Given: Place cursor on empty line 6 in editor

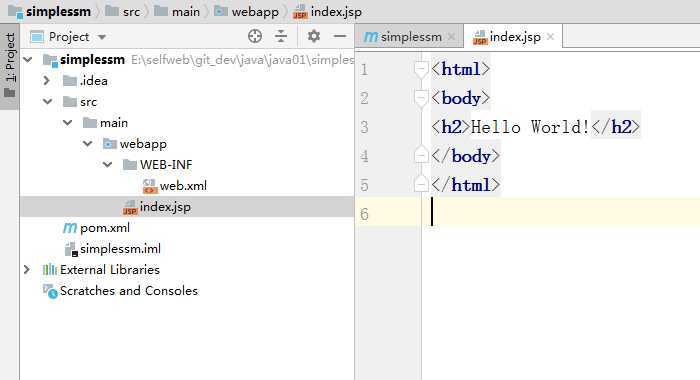Looking at the screenshot, I should [x=561, y=212].
